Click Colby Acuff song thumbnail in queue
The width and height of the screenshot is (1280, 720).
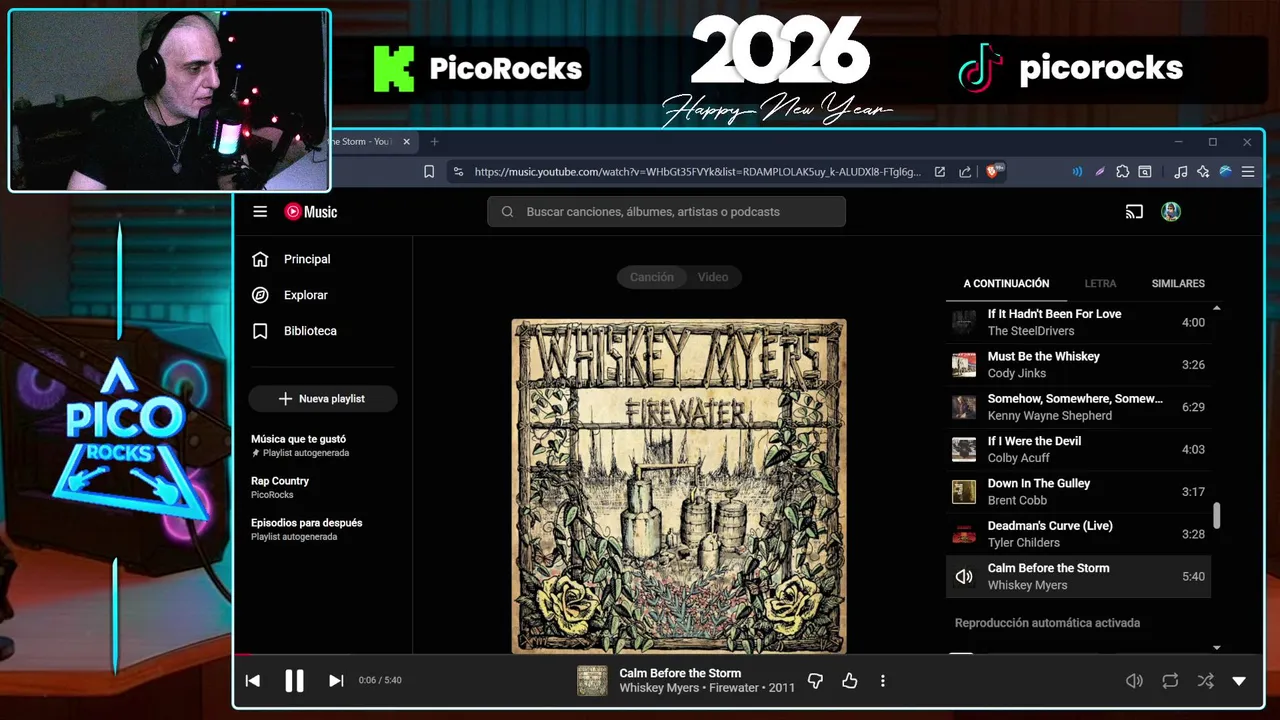pyautogui.click(x=964, y=450)
